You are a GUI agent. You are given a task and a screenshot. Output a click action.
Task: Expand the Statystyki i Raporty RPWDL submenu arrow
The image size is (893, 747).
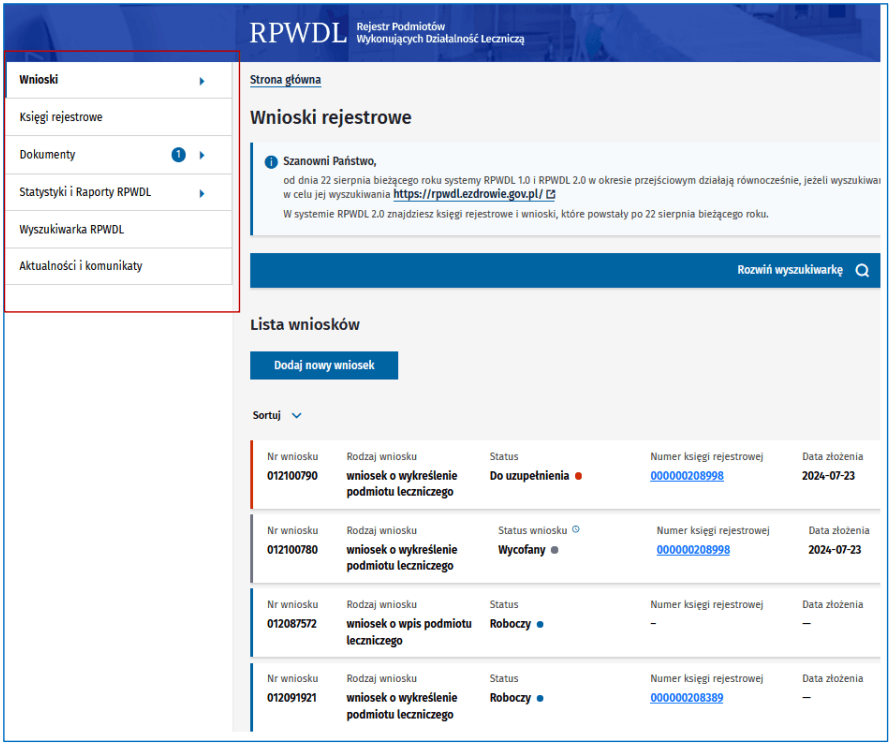tap(202, 193)
